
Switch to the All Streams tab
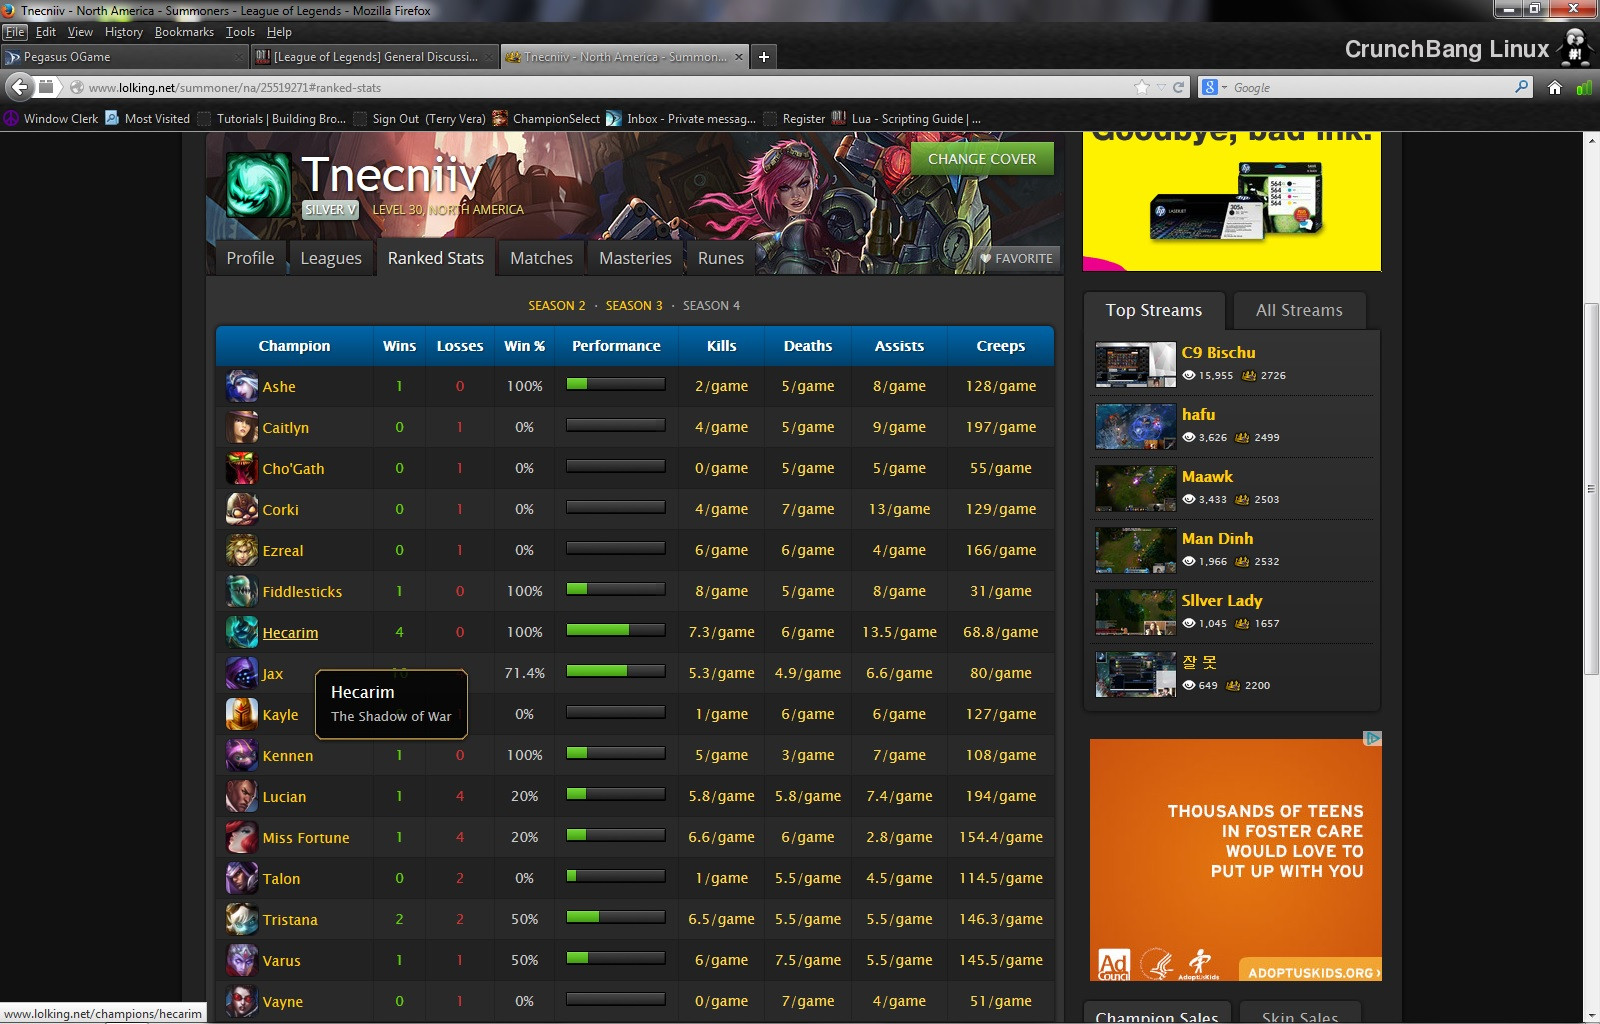1299,310
